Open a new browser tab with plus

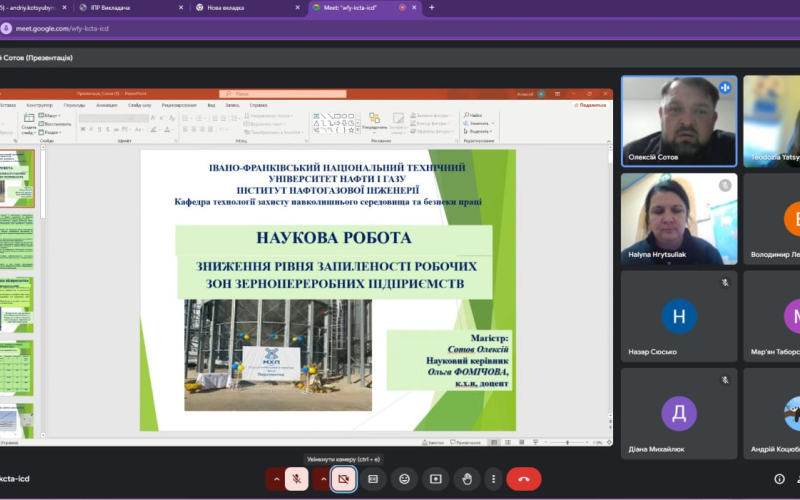[431, 8]
